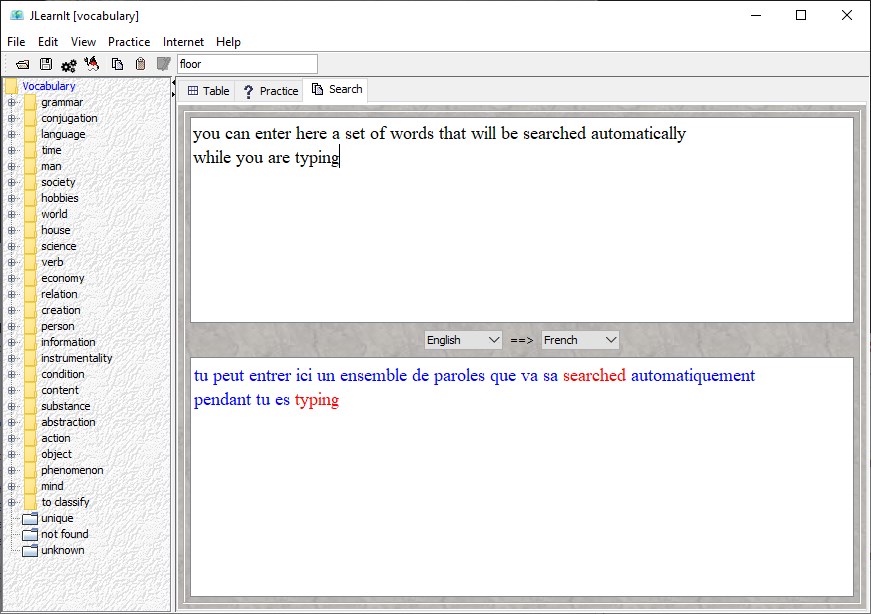Click the red untranslated word searched

594,376
